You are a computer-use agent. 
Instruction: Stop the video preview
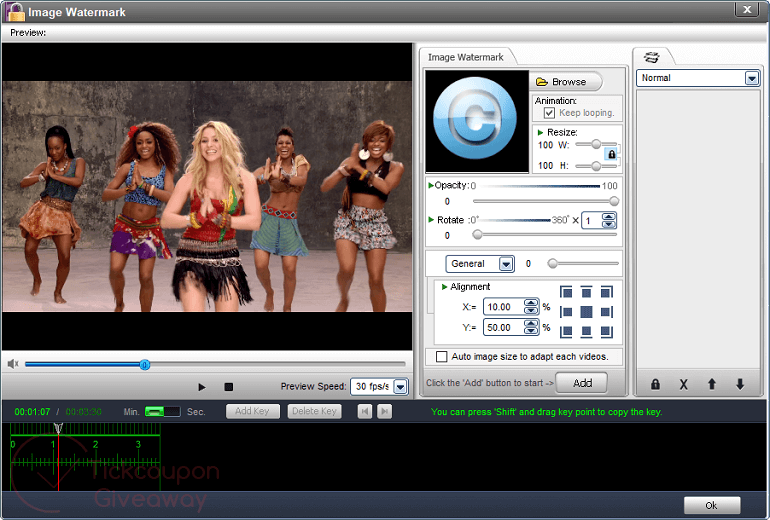[228, 387]
